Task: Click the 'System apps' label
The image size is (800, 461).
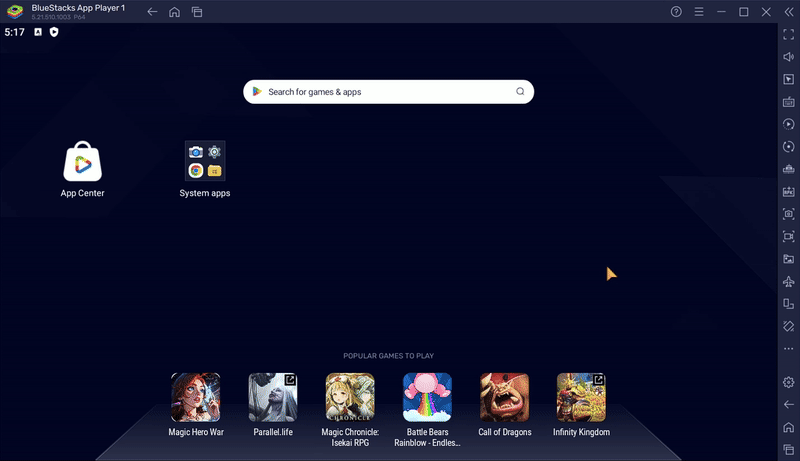Action: [205, 193]
